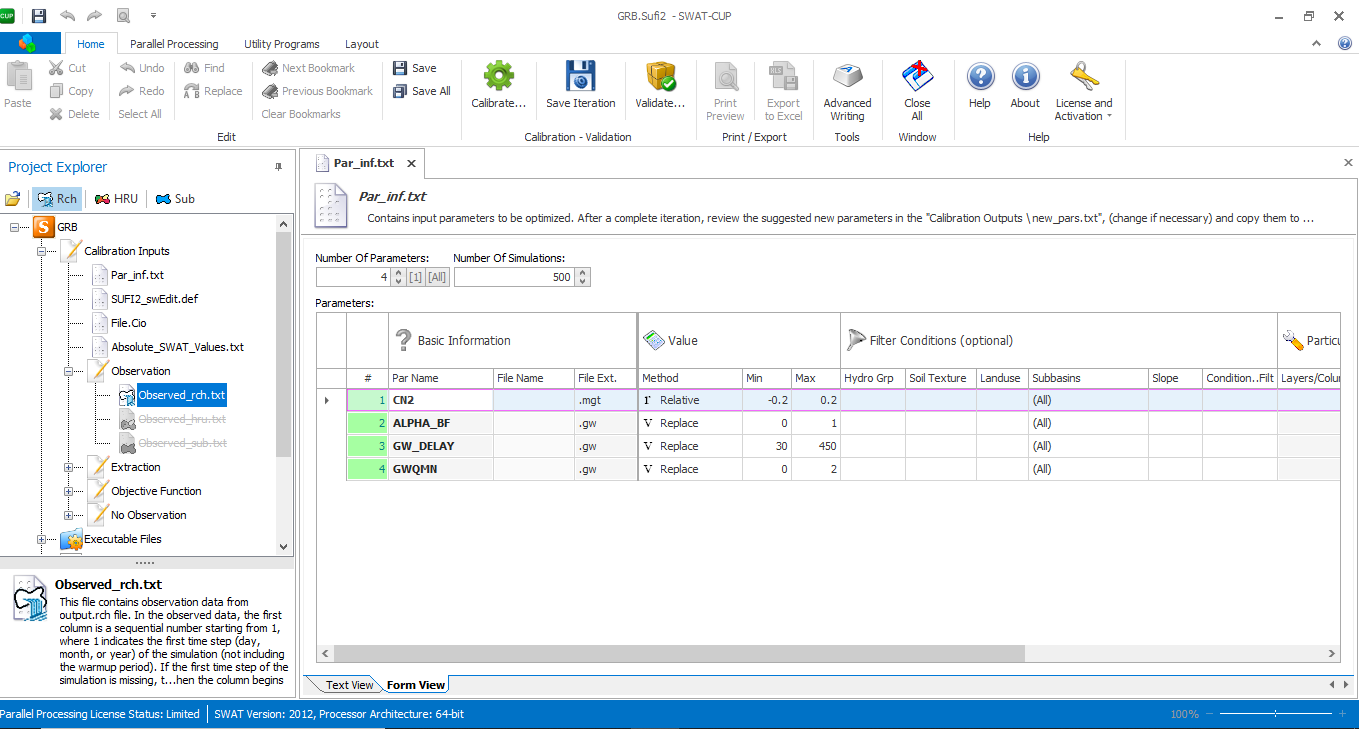The height and width of the screenshot is (729, 1359).
Task: Click the zoom in plus button
Action: coord(1341,714)
